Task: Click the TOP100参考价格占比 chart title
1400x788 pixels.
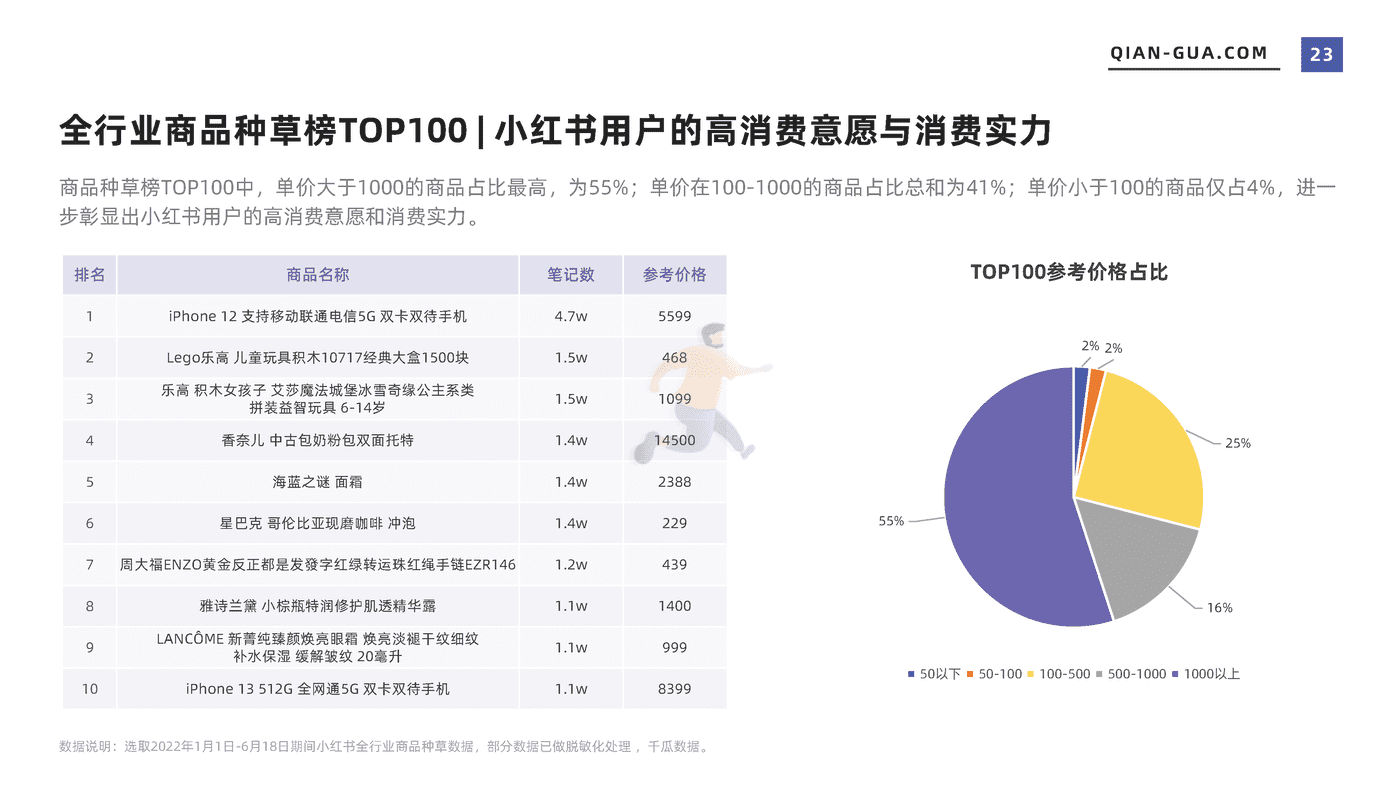Action: tap(1069, 272)
